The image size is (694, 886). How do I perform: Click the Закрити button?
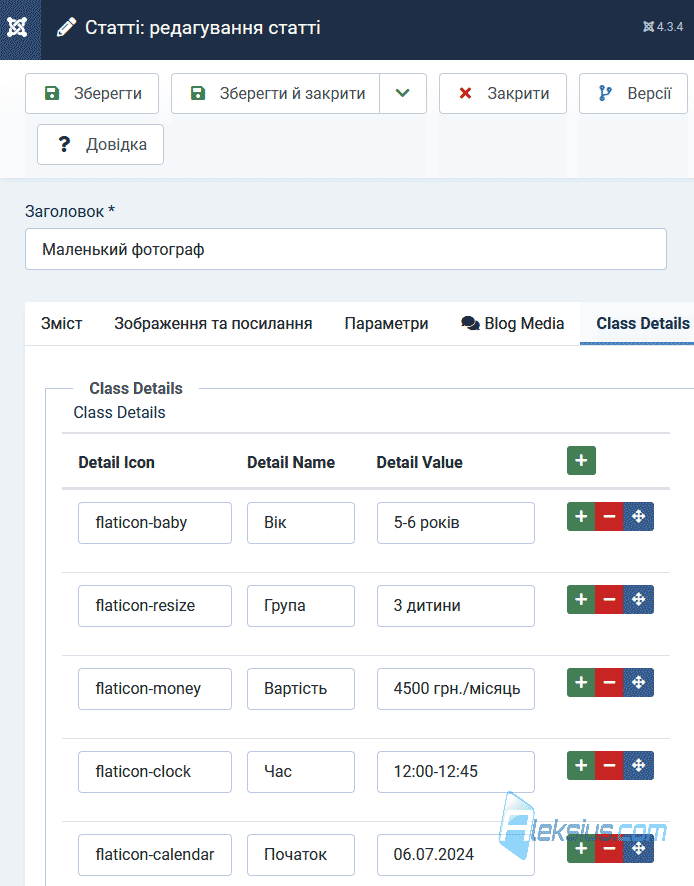pos(503,93)
